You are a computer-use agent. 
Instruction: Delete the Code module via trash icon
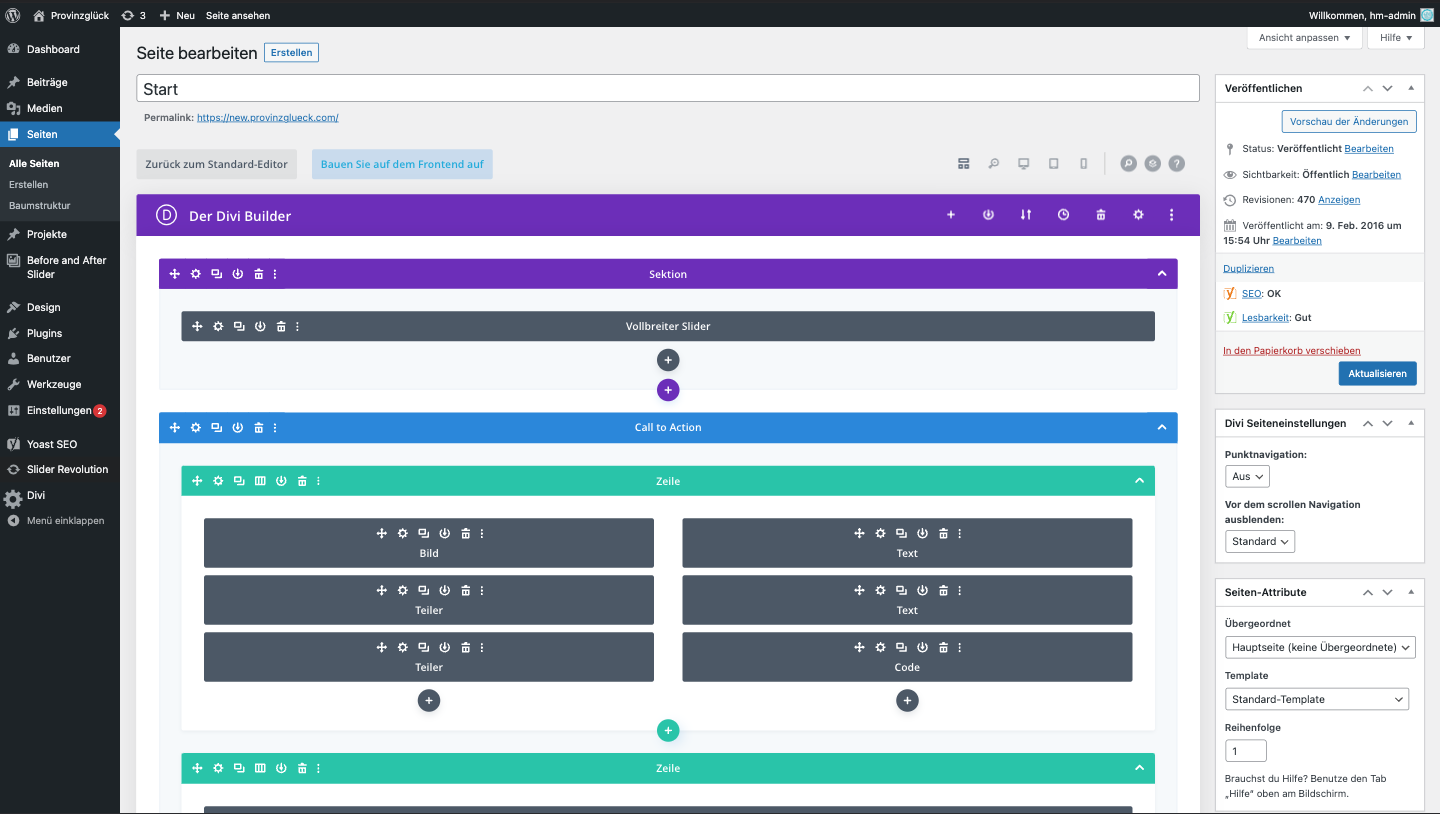[x=943, y=648]
